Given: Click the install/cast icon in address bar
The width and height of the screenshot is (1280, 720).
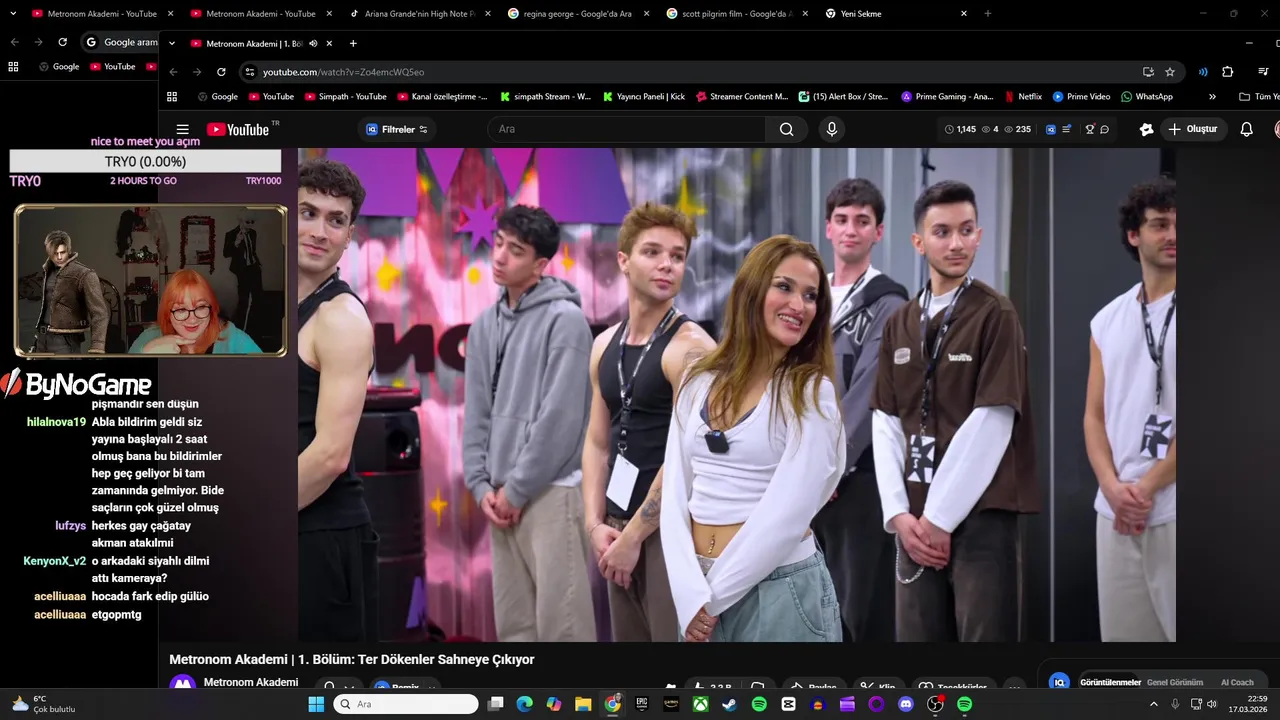Looking at the screenshot, I should 1148,72.
